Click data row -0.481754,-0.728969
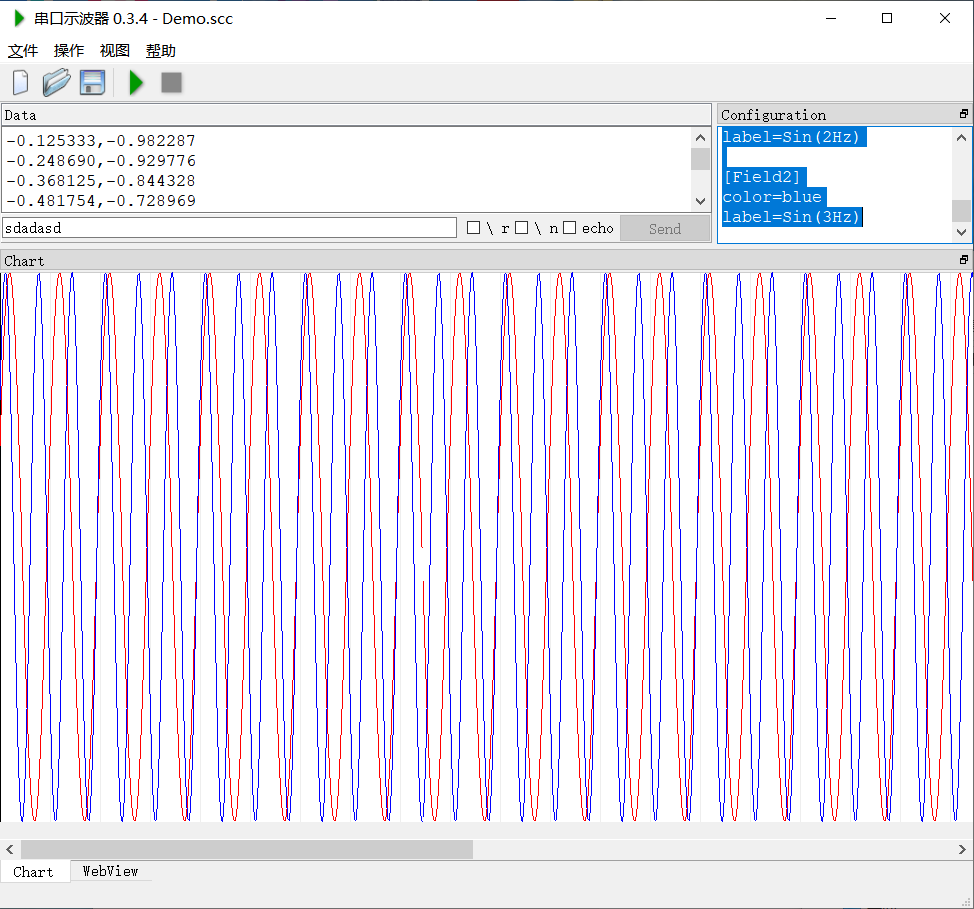The width and height of the screenshot is (974, 909). point(101,201)
